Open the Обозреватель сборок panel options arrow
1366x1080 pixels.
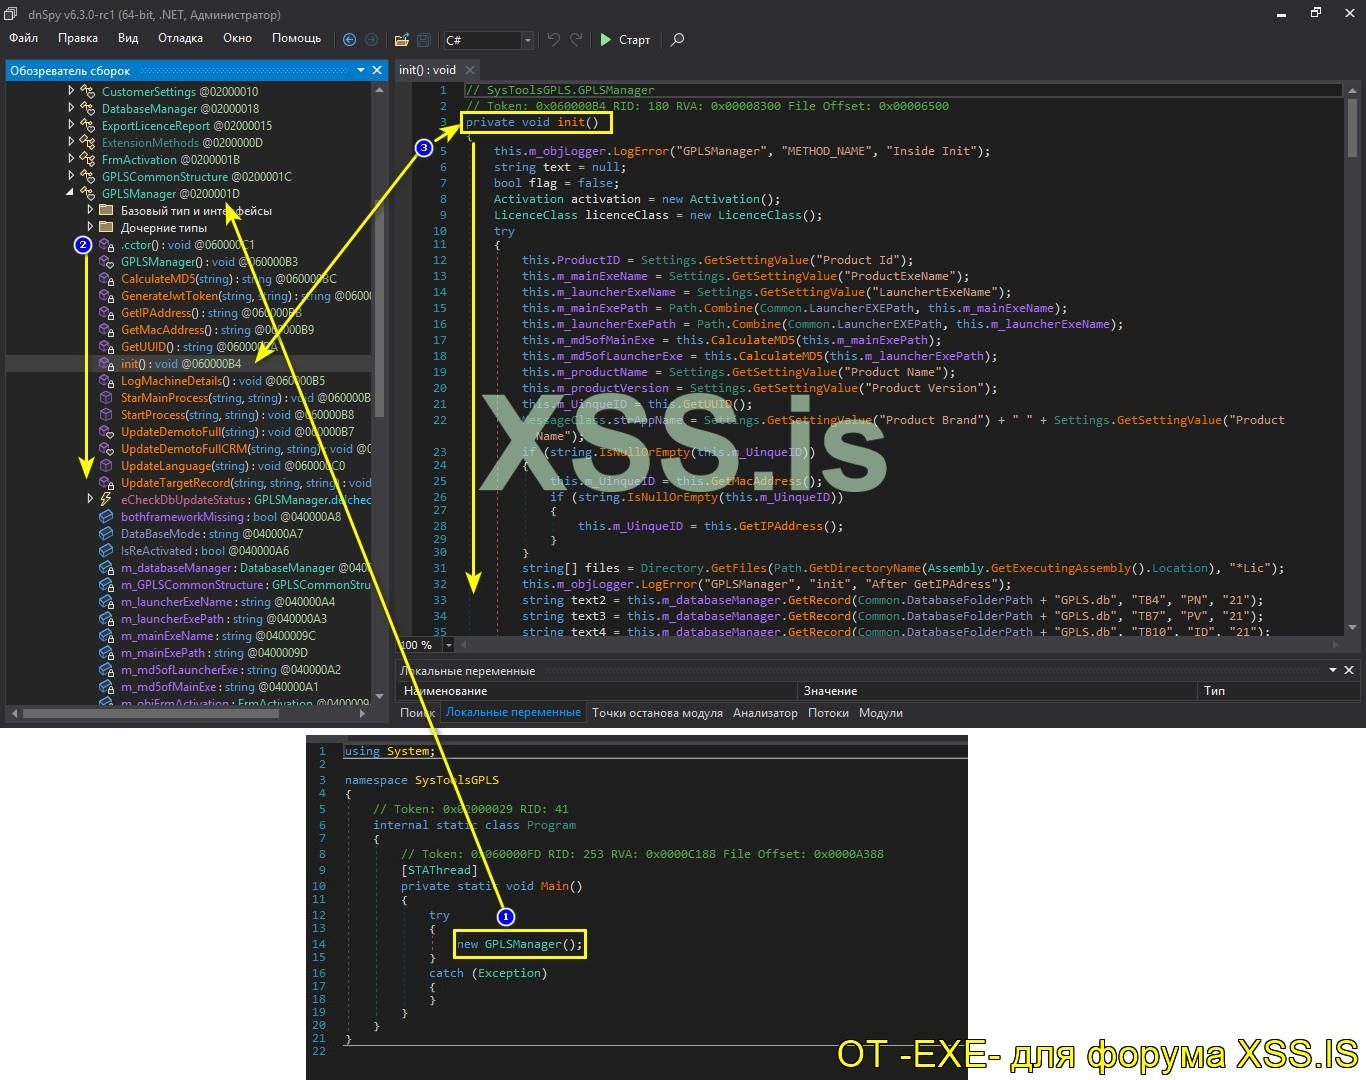click(x=360, y=70)
